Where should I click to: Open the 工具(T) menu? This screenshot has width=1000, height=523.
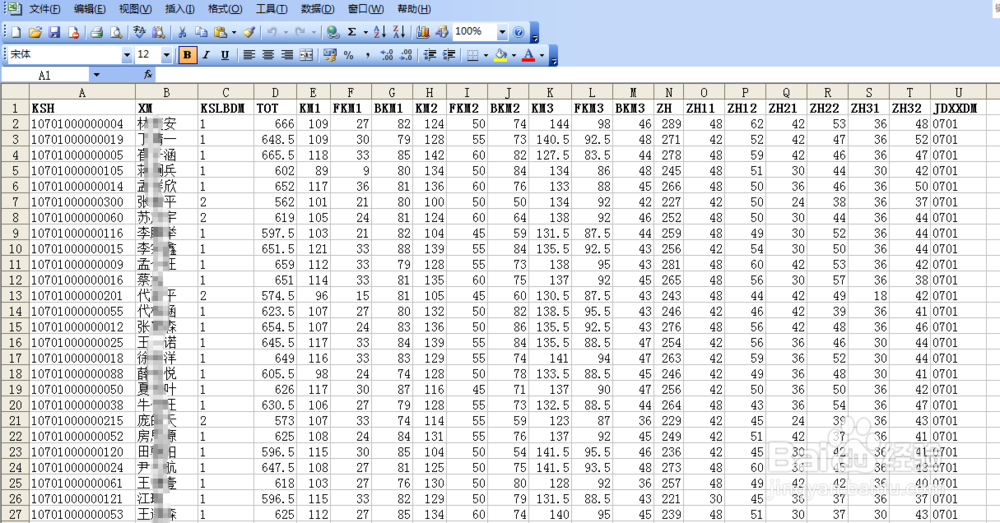272,9
